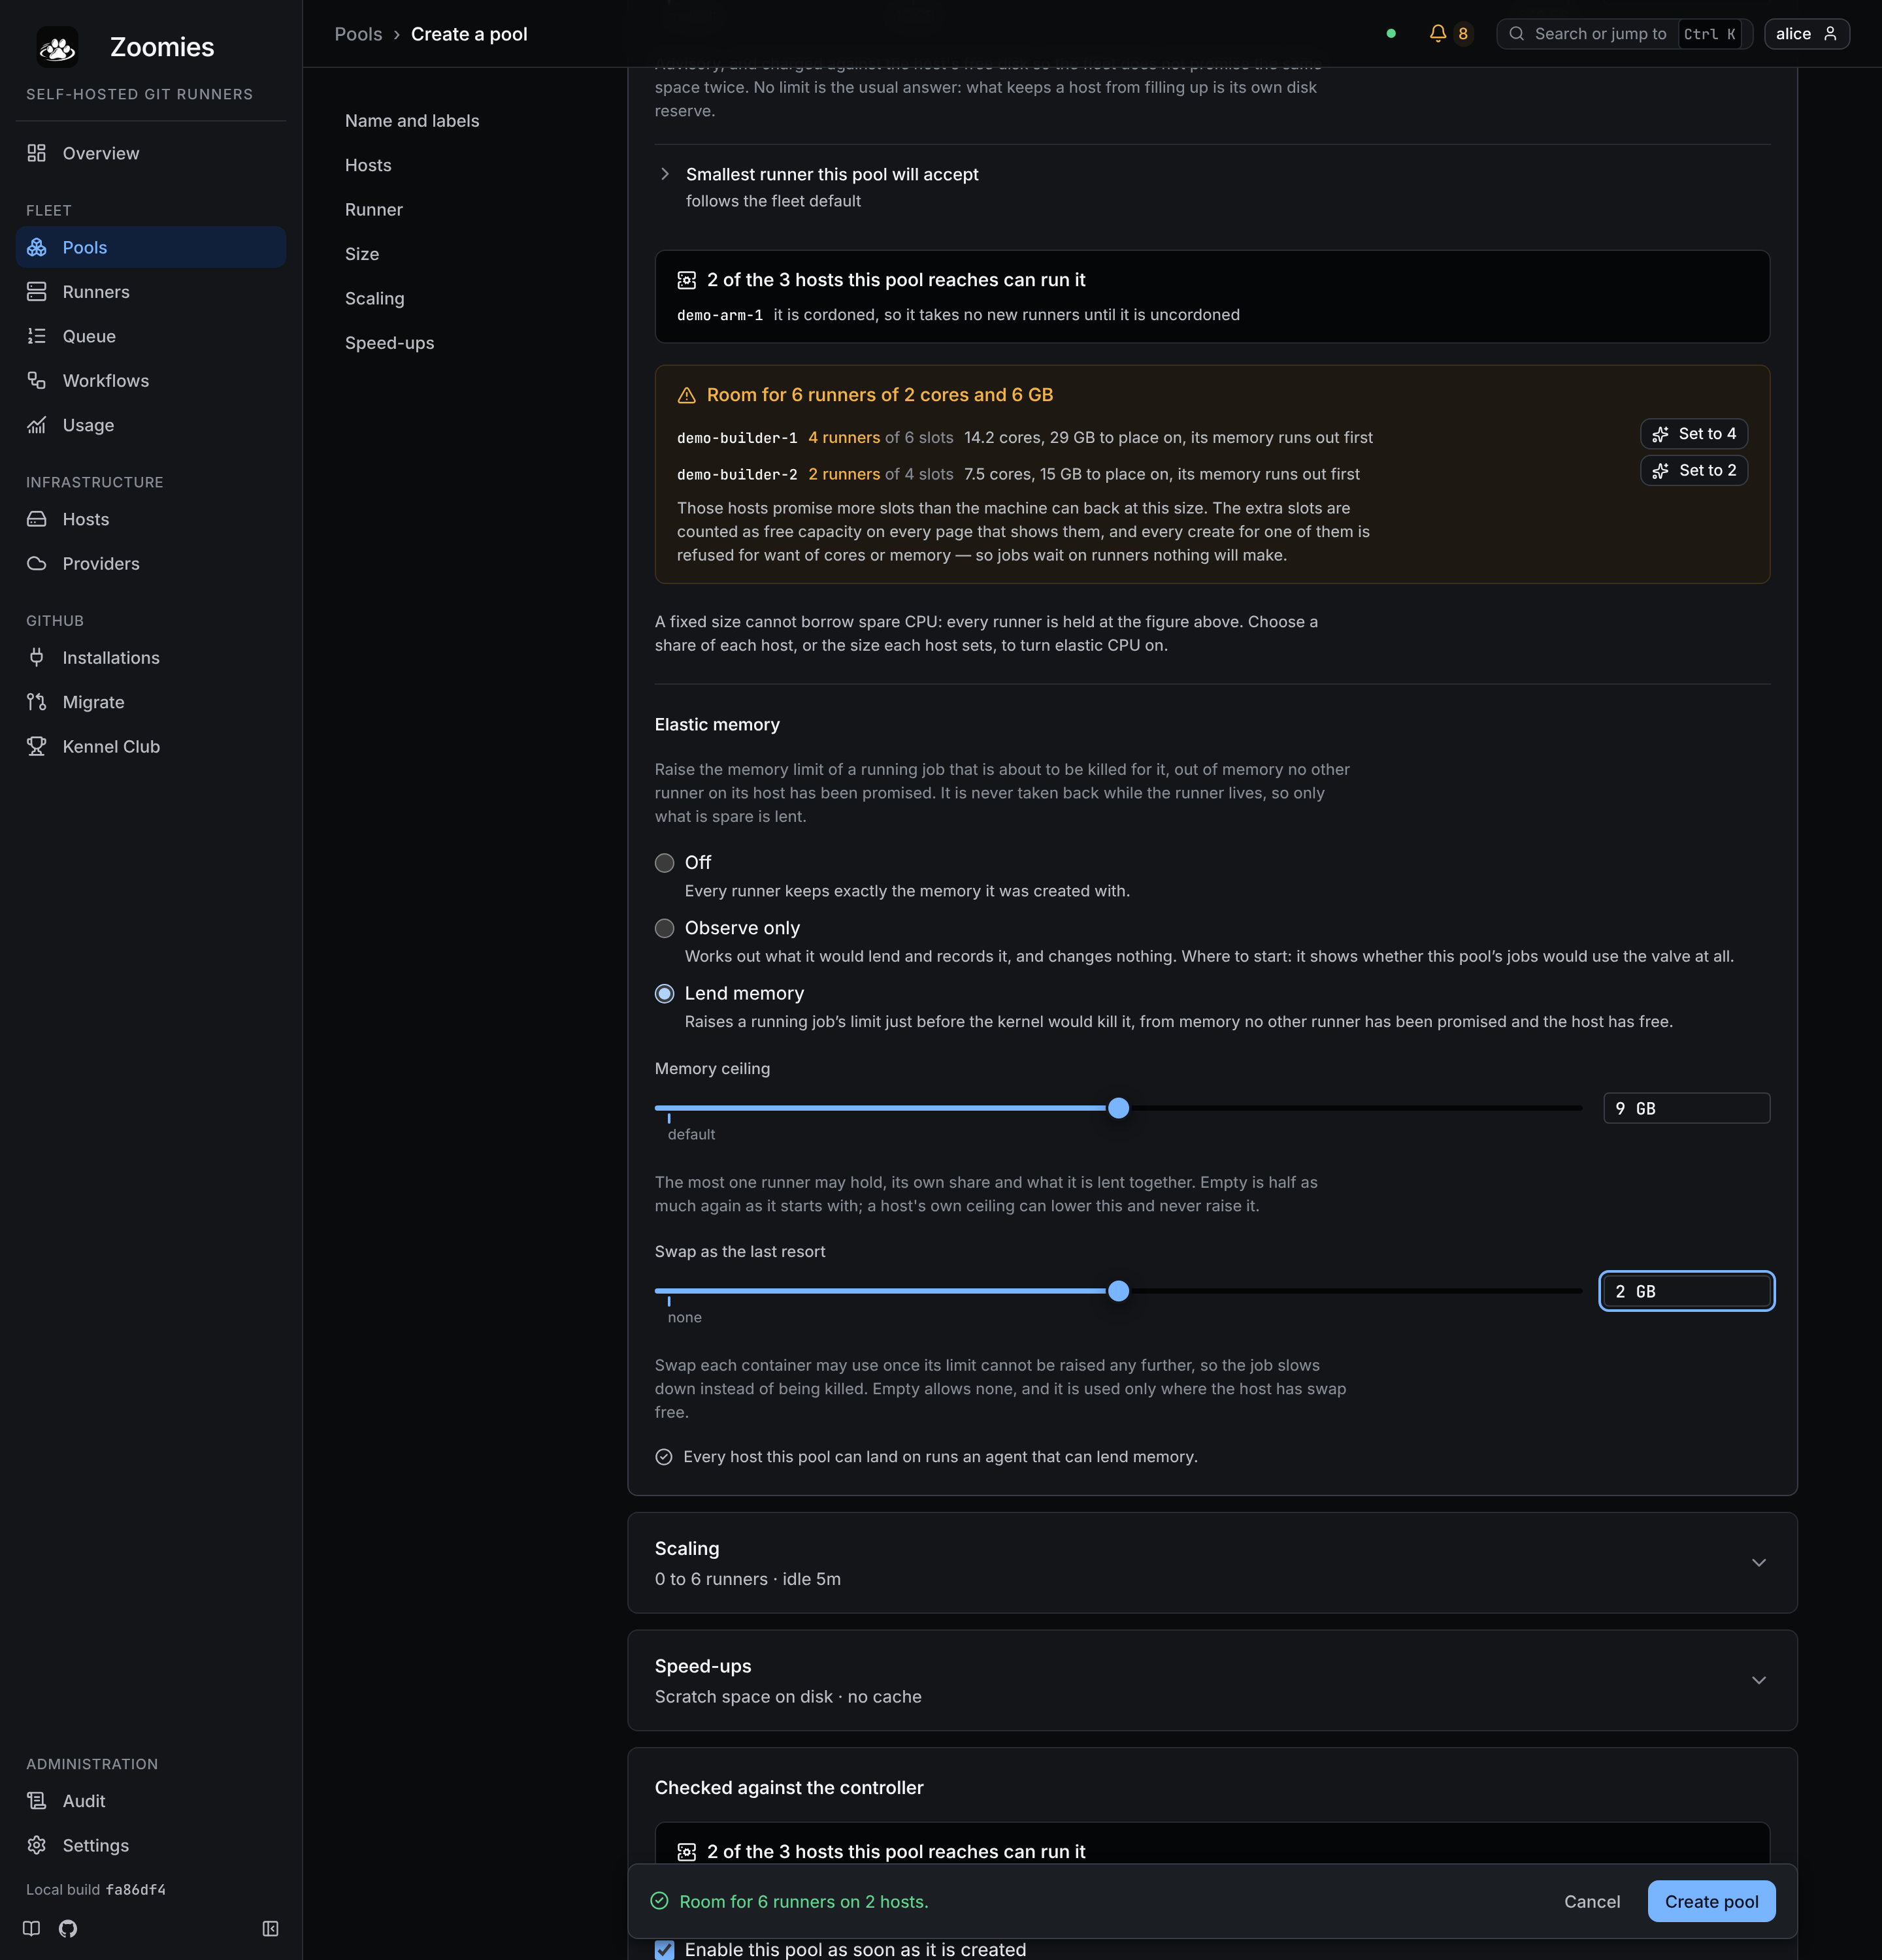Viewport: 1882px width, 1960px height.
Task: Select the Off elastic memory option
Action: (664, 862)
